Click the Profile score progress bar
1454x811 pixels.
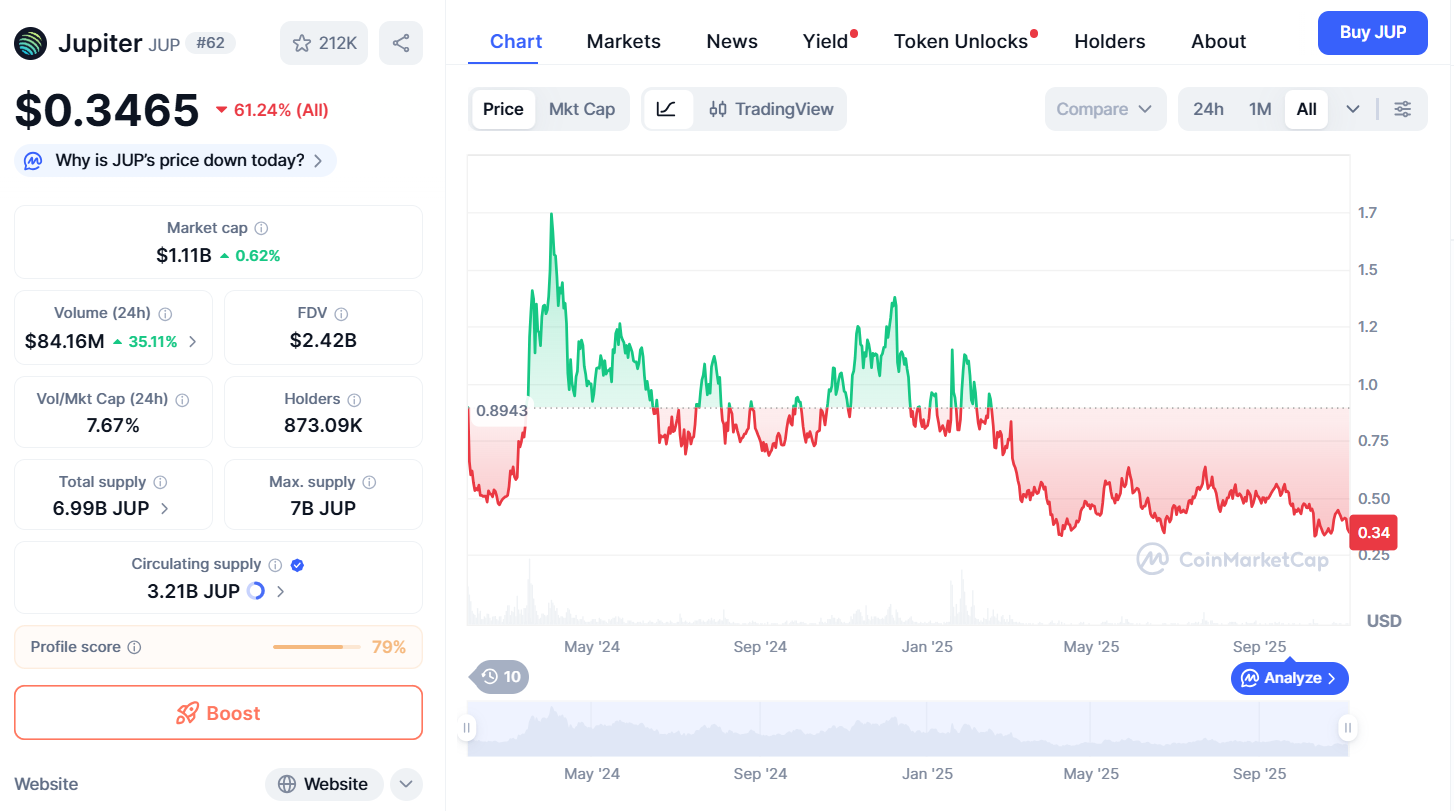[316, 646]
